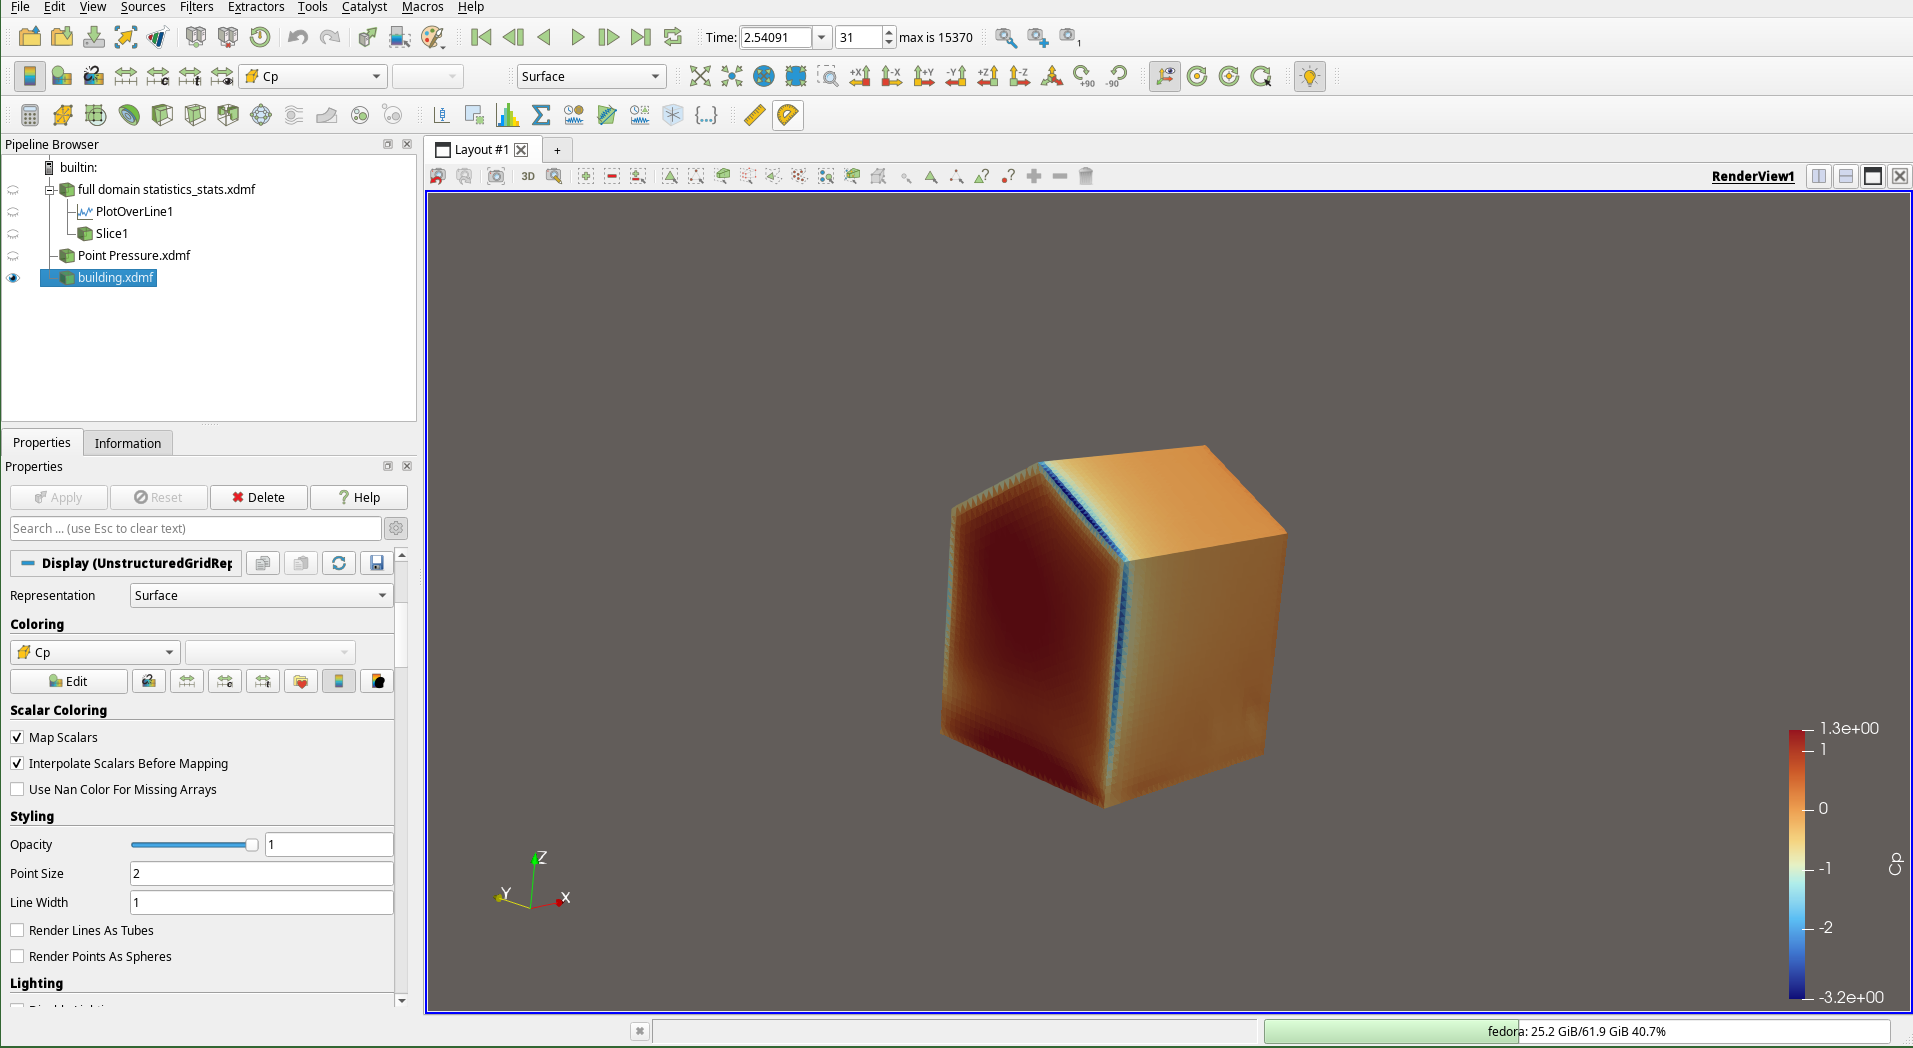Split the render view horizontally
Screen dimensions: 1913x1048
(x=1819, y=176)
